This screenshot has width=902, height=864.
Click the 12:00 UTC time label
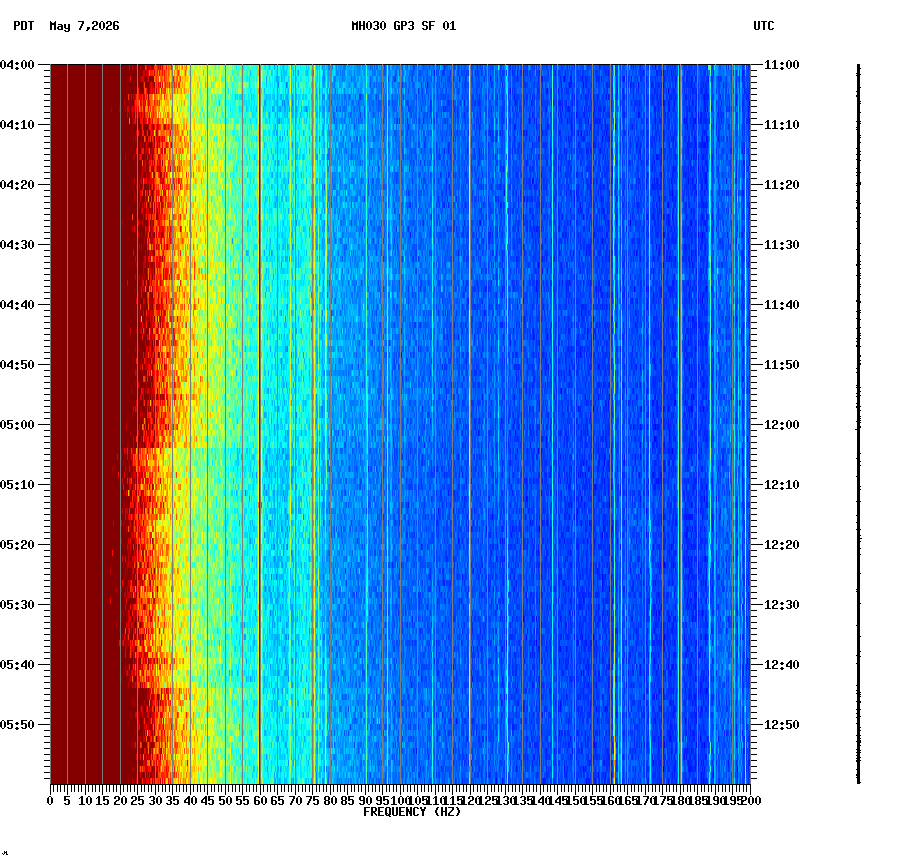tap(782, 425)
